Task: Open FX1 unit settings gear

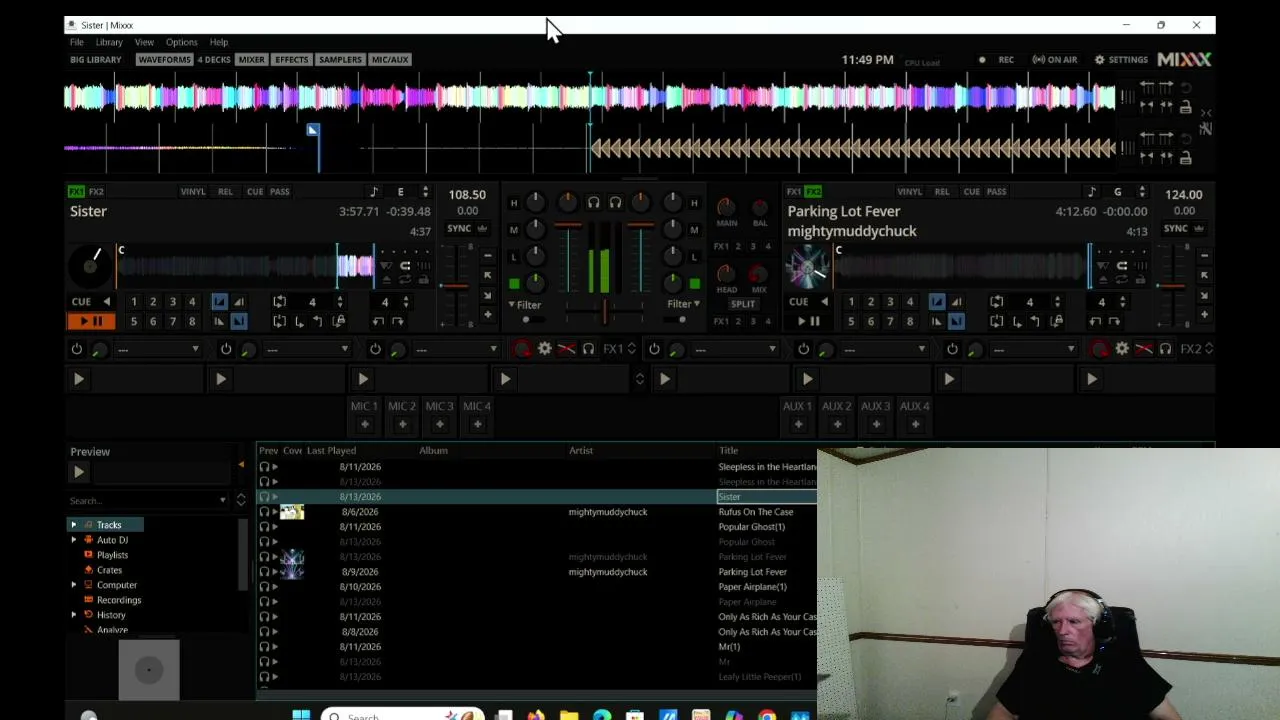Action: pos(544,349)
